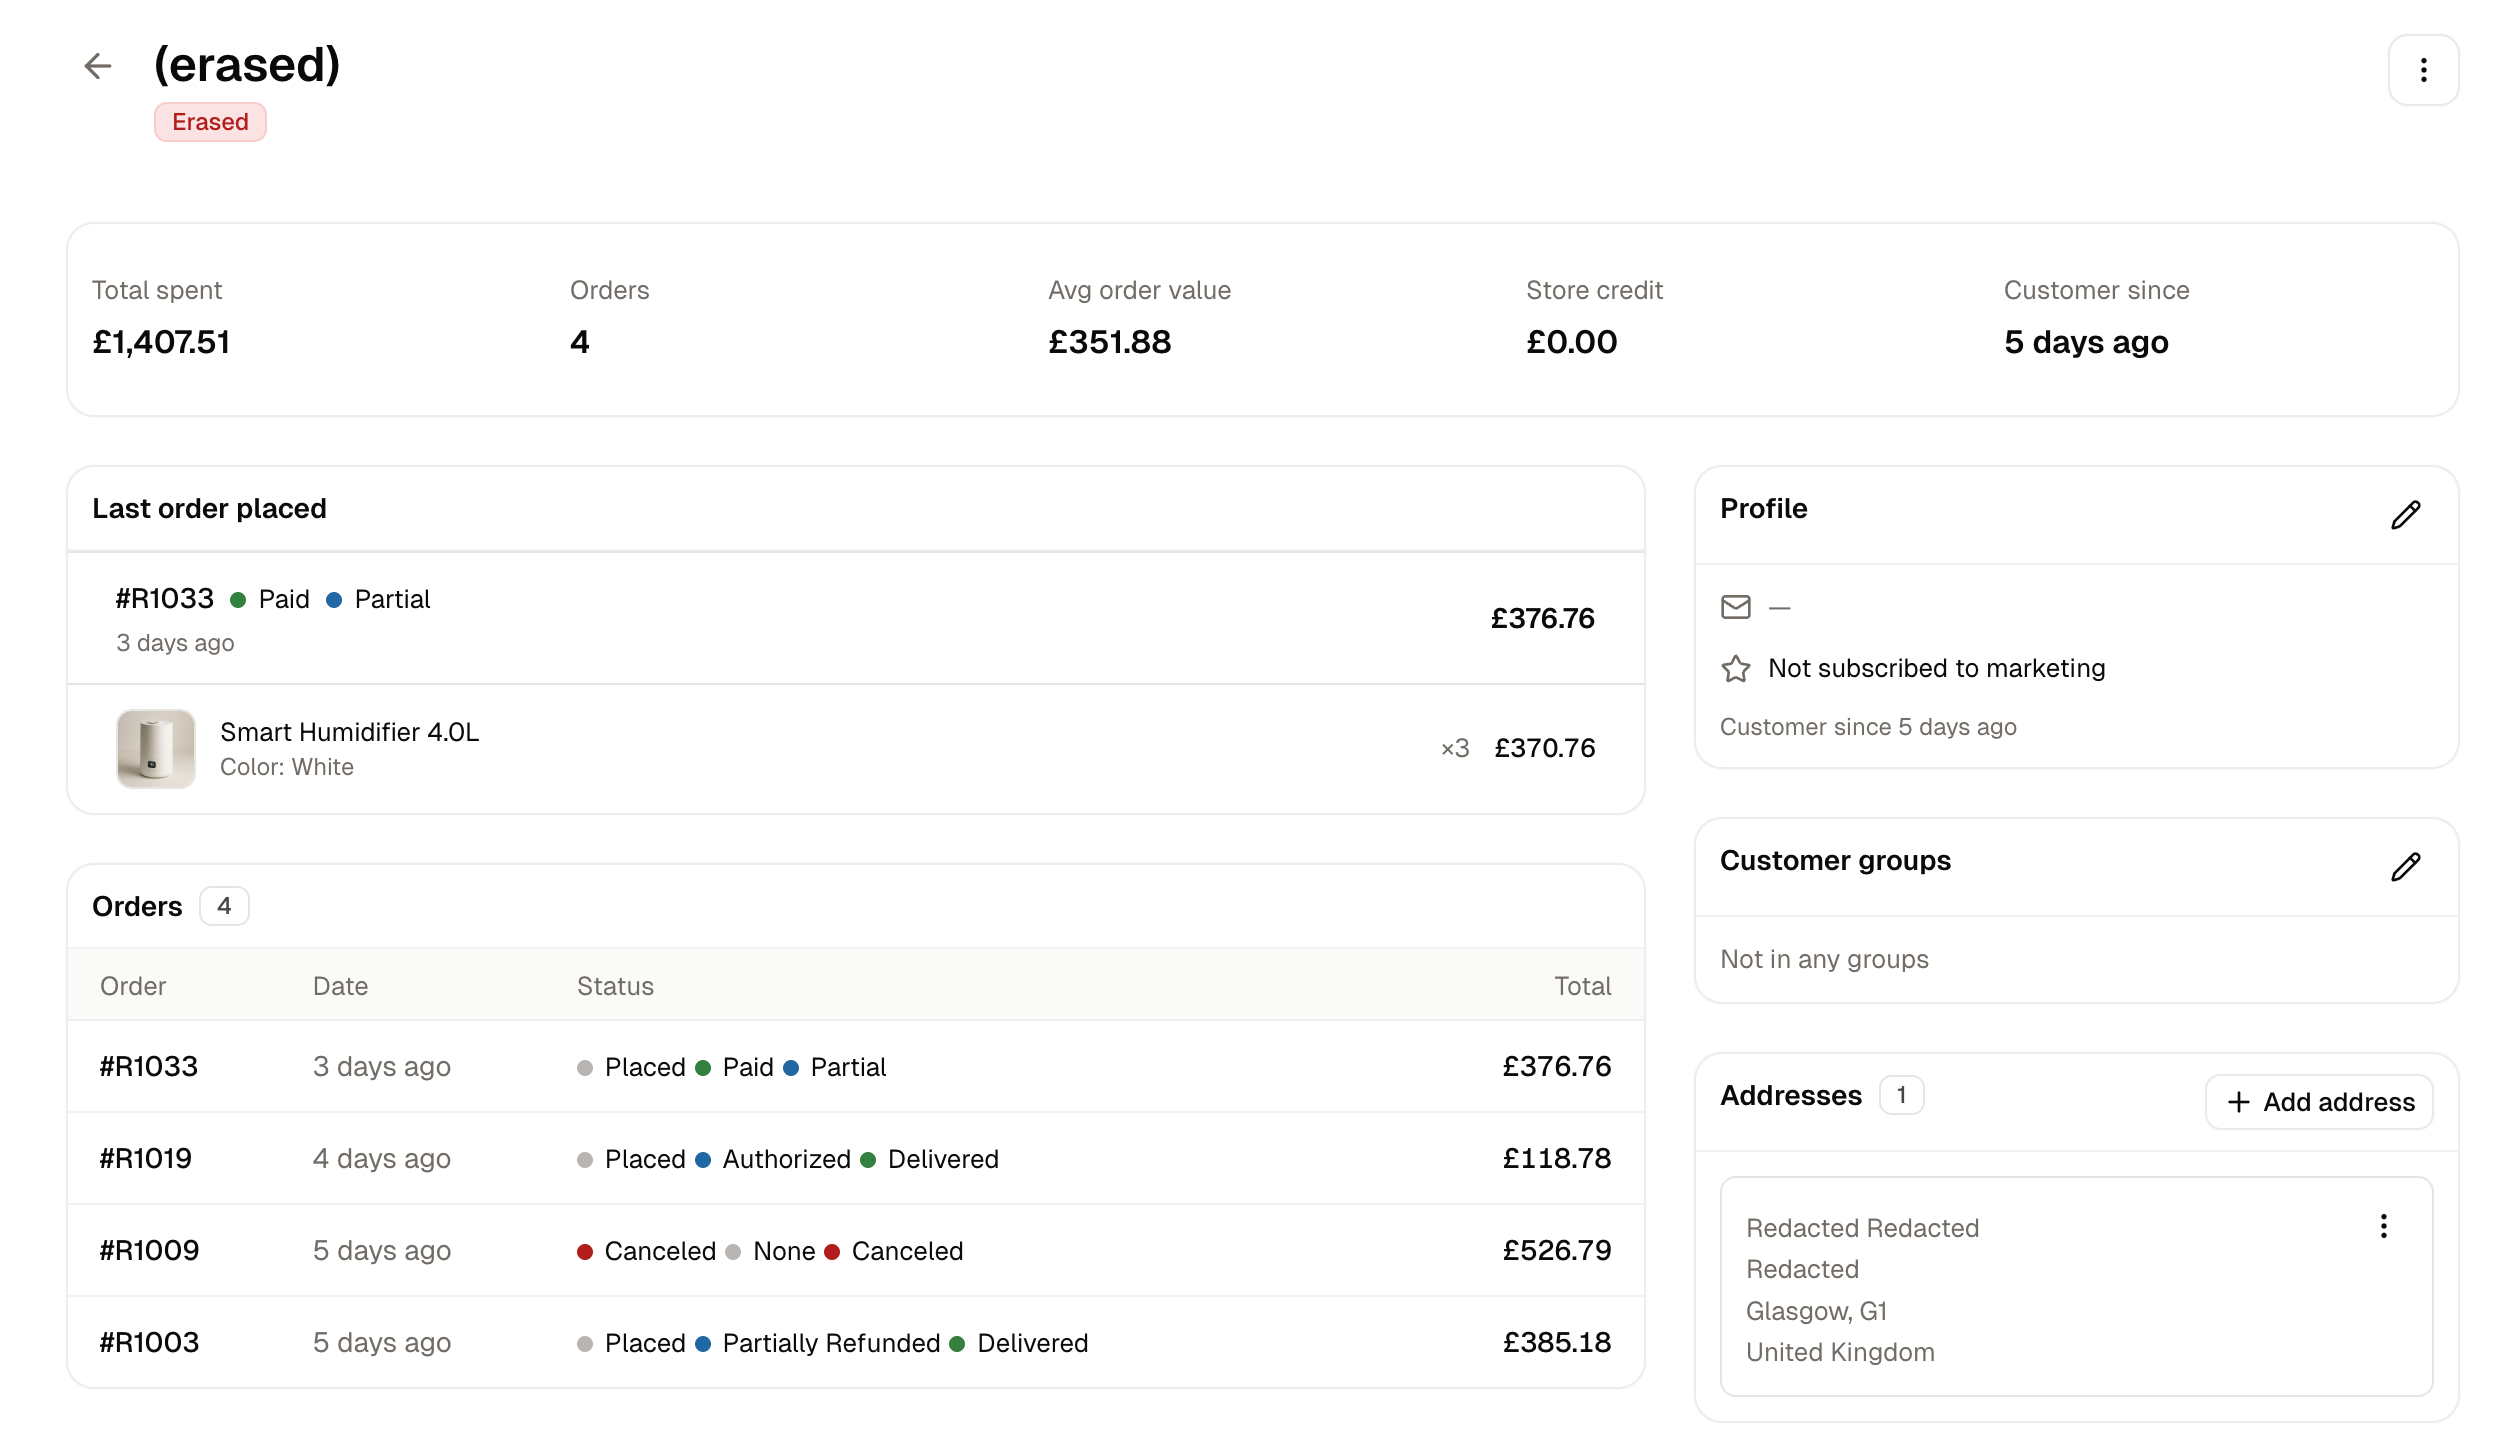Click the email envelope icon in Profile

coord(1735,607)
